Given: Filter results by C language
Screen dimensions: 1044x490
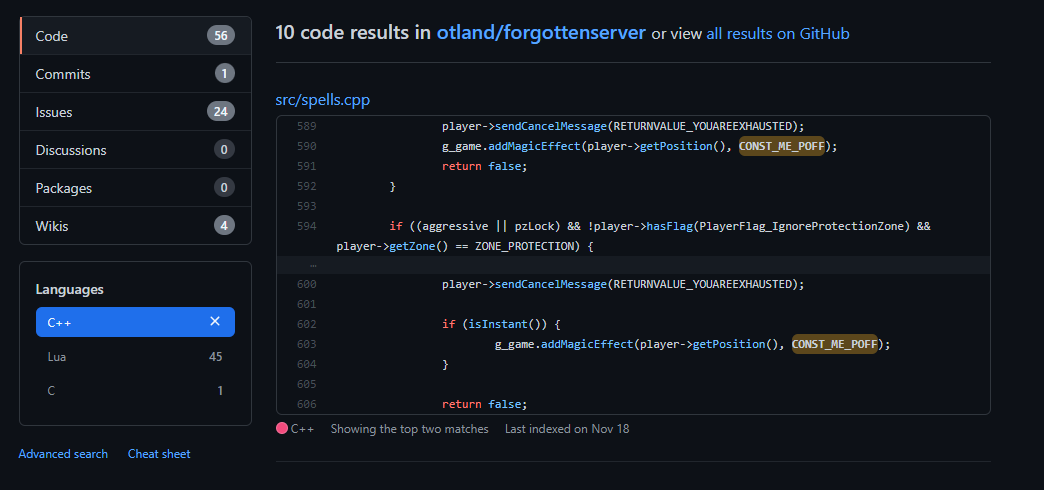Looking at the screenshot, I should [x=135, y=391].
